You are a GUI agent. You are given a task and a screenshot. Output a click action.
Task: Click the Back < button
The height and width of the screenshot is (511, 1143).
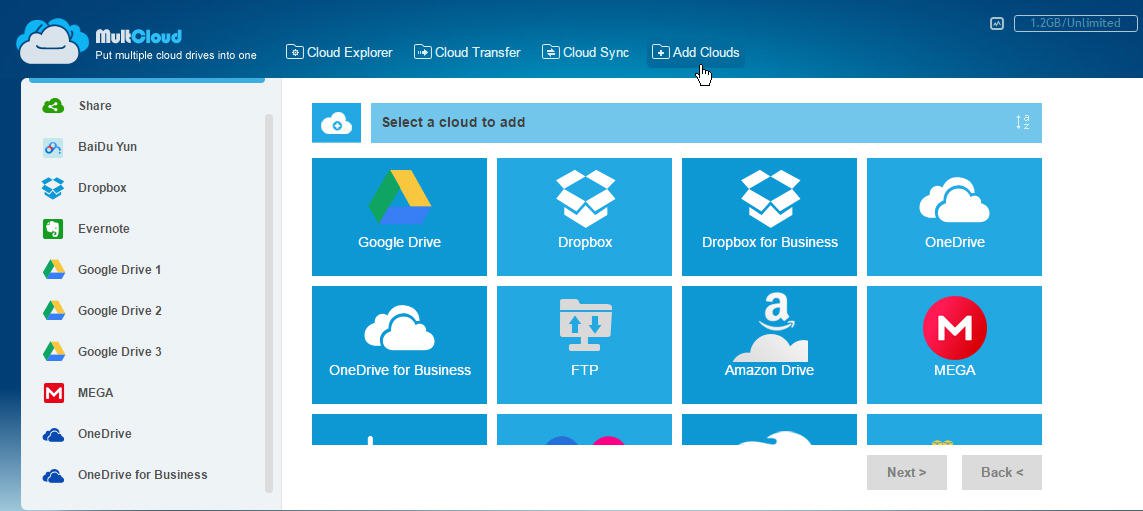[x=1002, y=472]
